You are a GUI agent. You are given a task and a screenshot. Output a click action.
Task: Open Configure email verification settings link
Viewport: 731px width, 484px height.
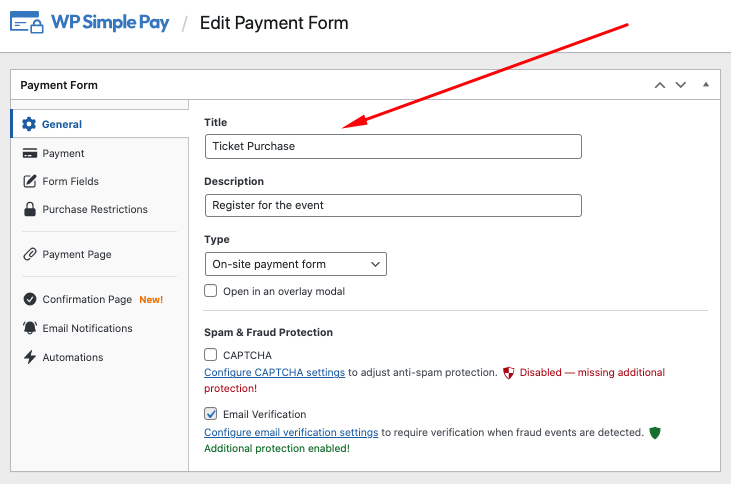point(291,432)
